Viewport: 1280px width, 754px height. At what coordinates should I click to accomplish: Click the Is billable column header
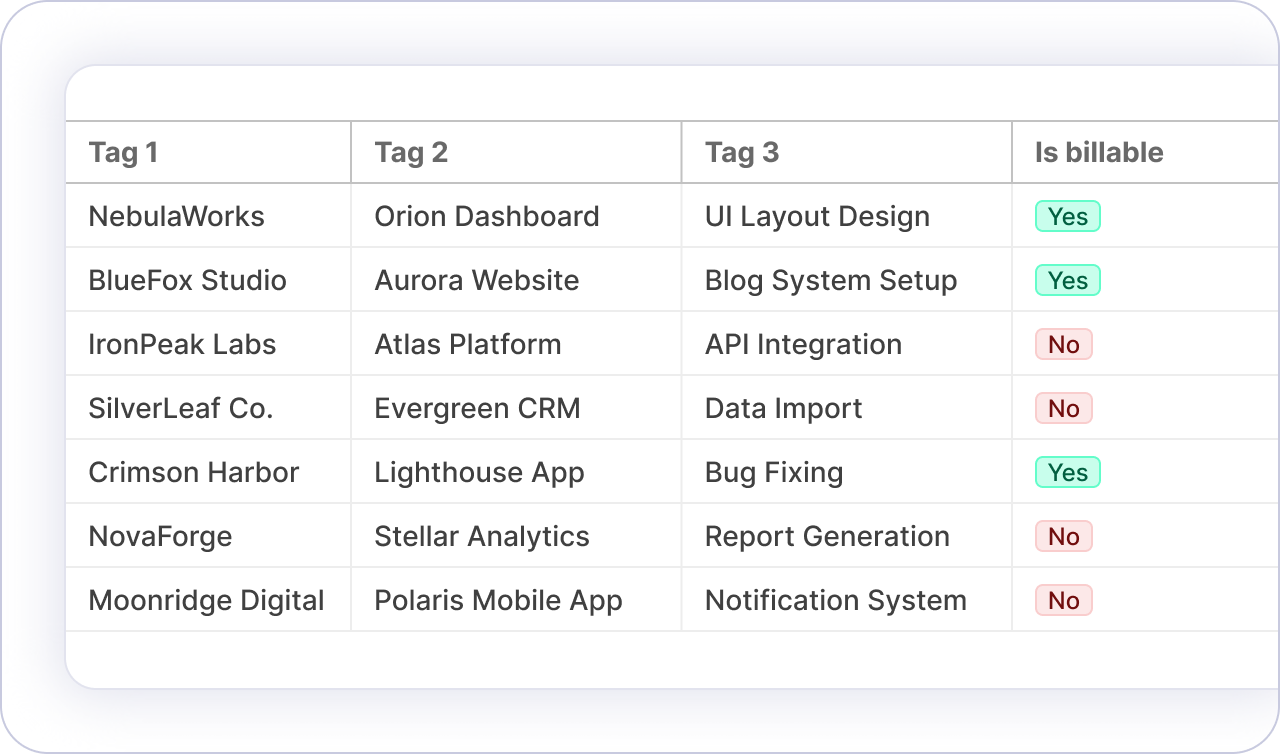tap(1099, 153)
